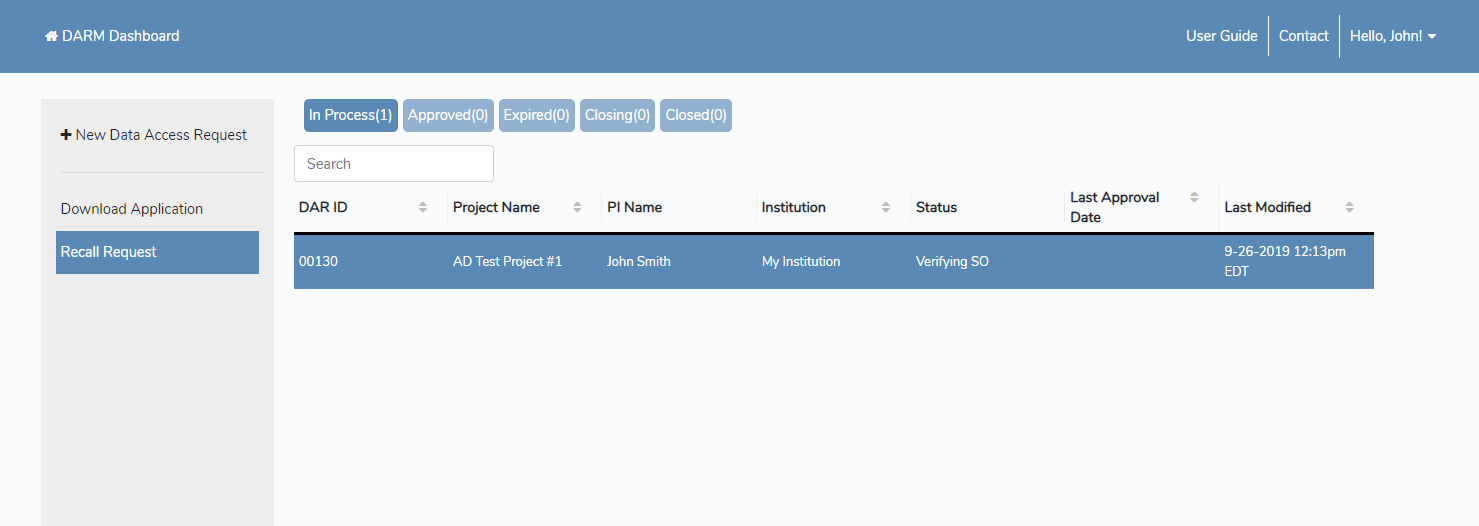1479x526 pixels.
Task: Switch to the Approved(0) tab
Action: click(448, 115)
